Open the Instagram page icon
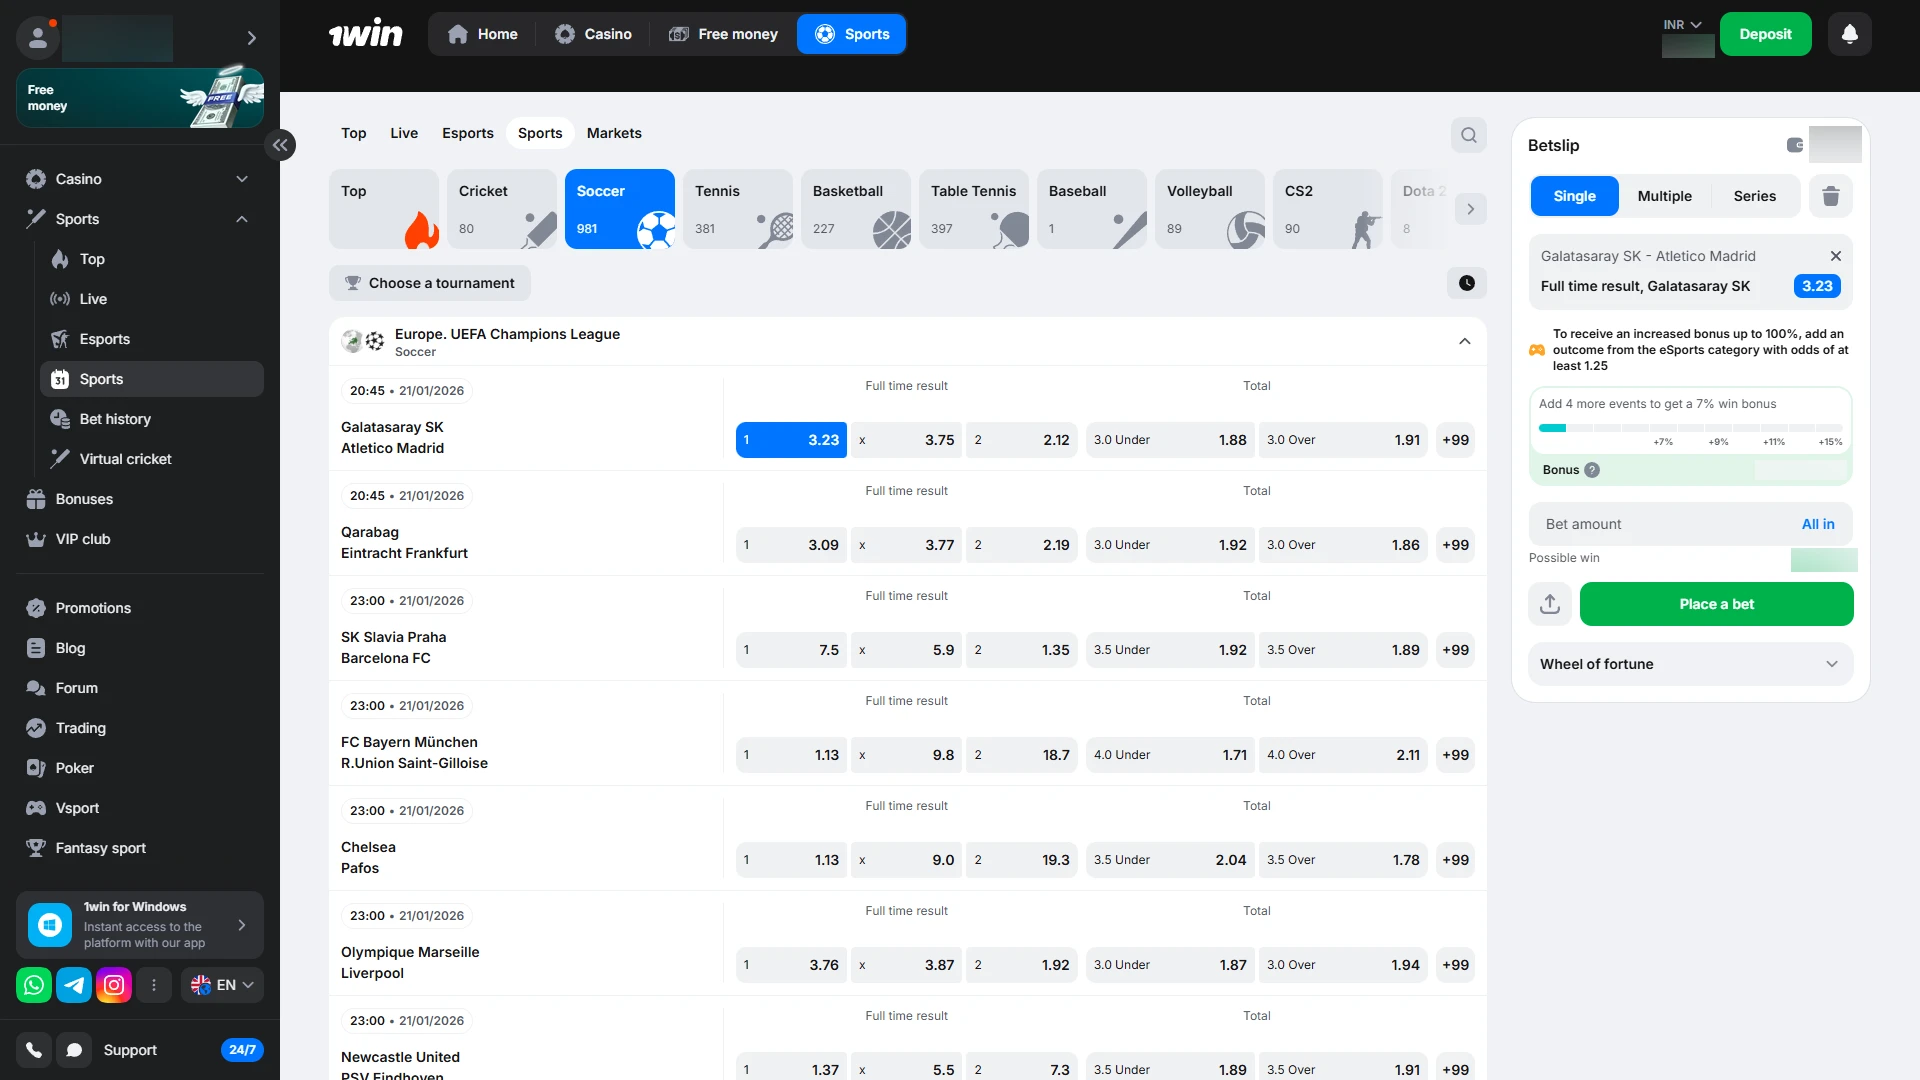Viewport: 1920px width, 1080px height. click(x=114, y=985)
